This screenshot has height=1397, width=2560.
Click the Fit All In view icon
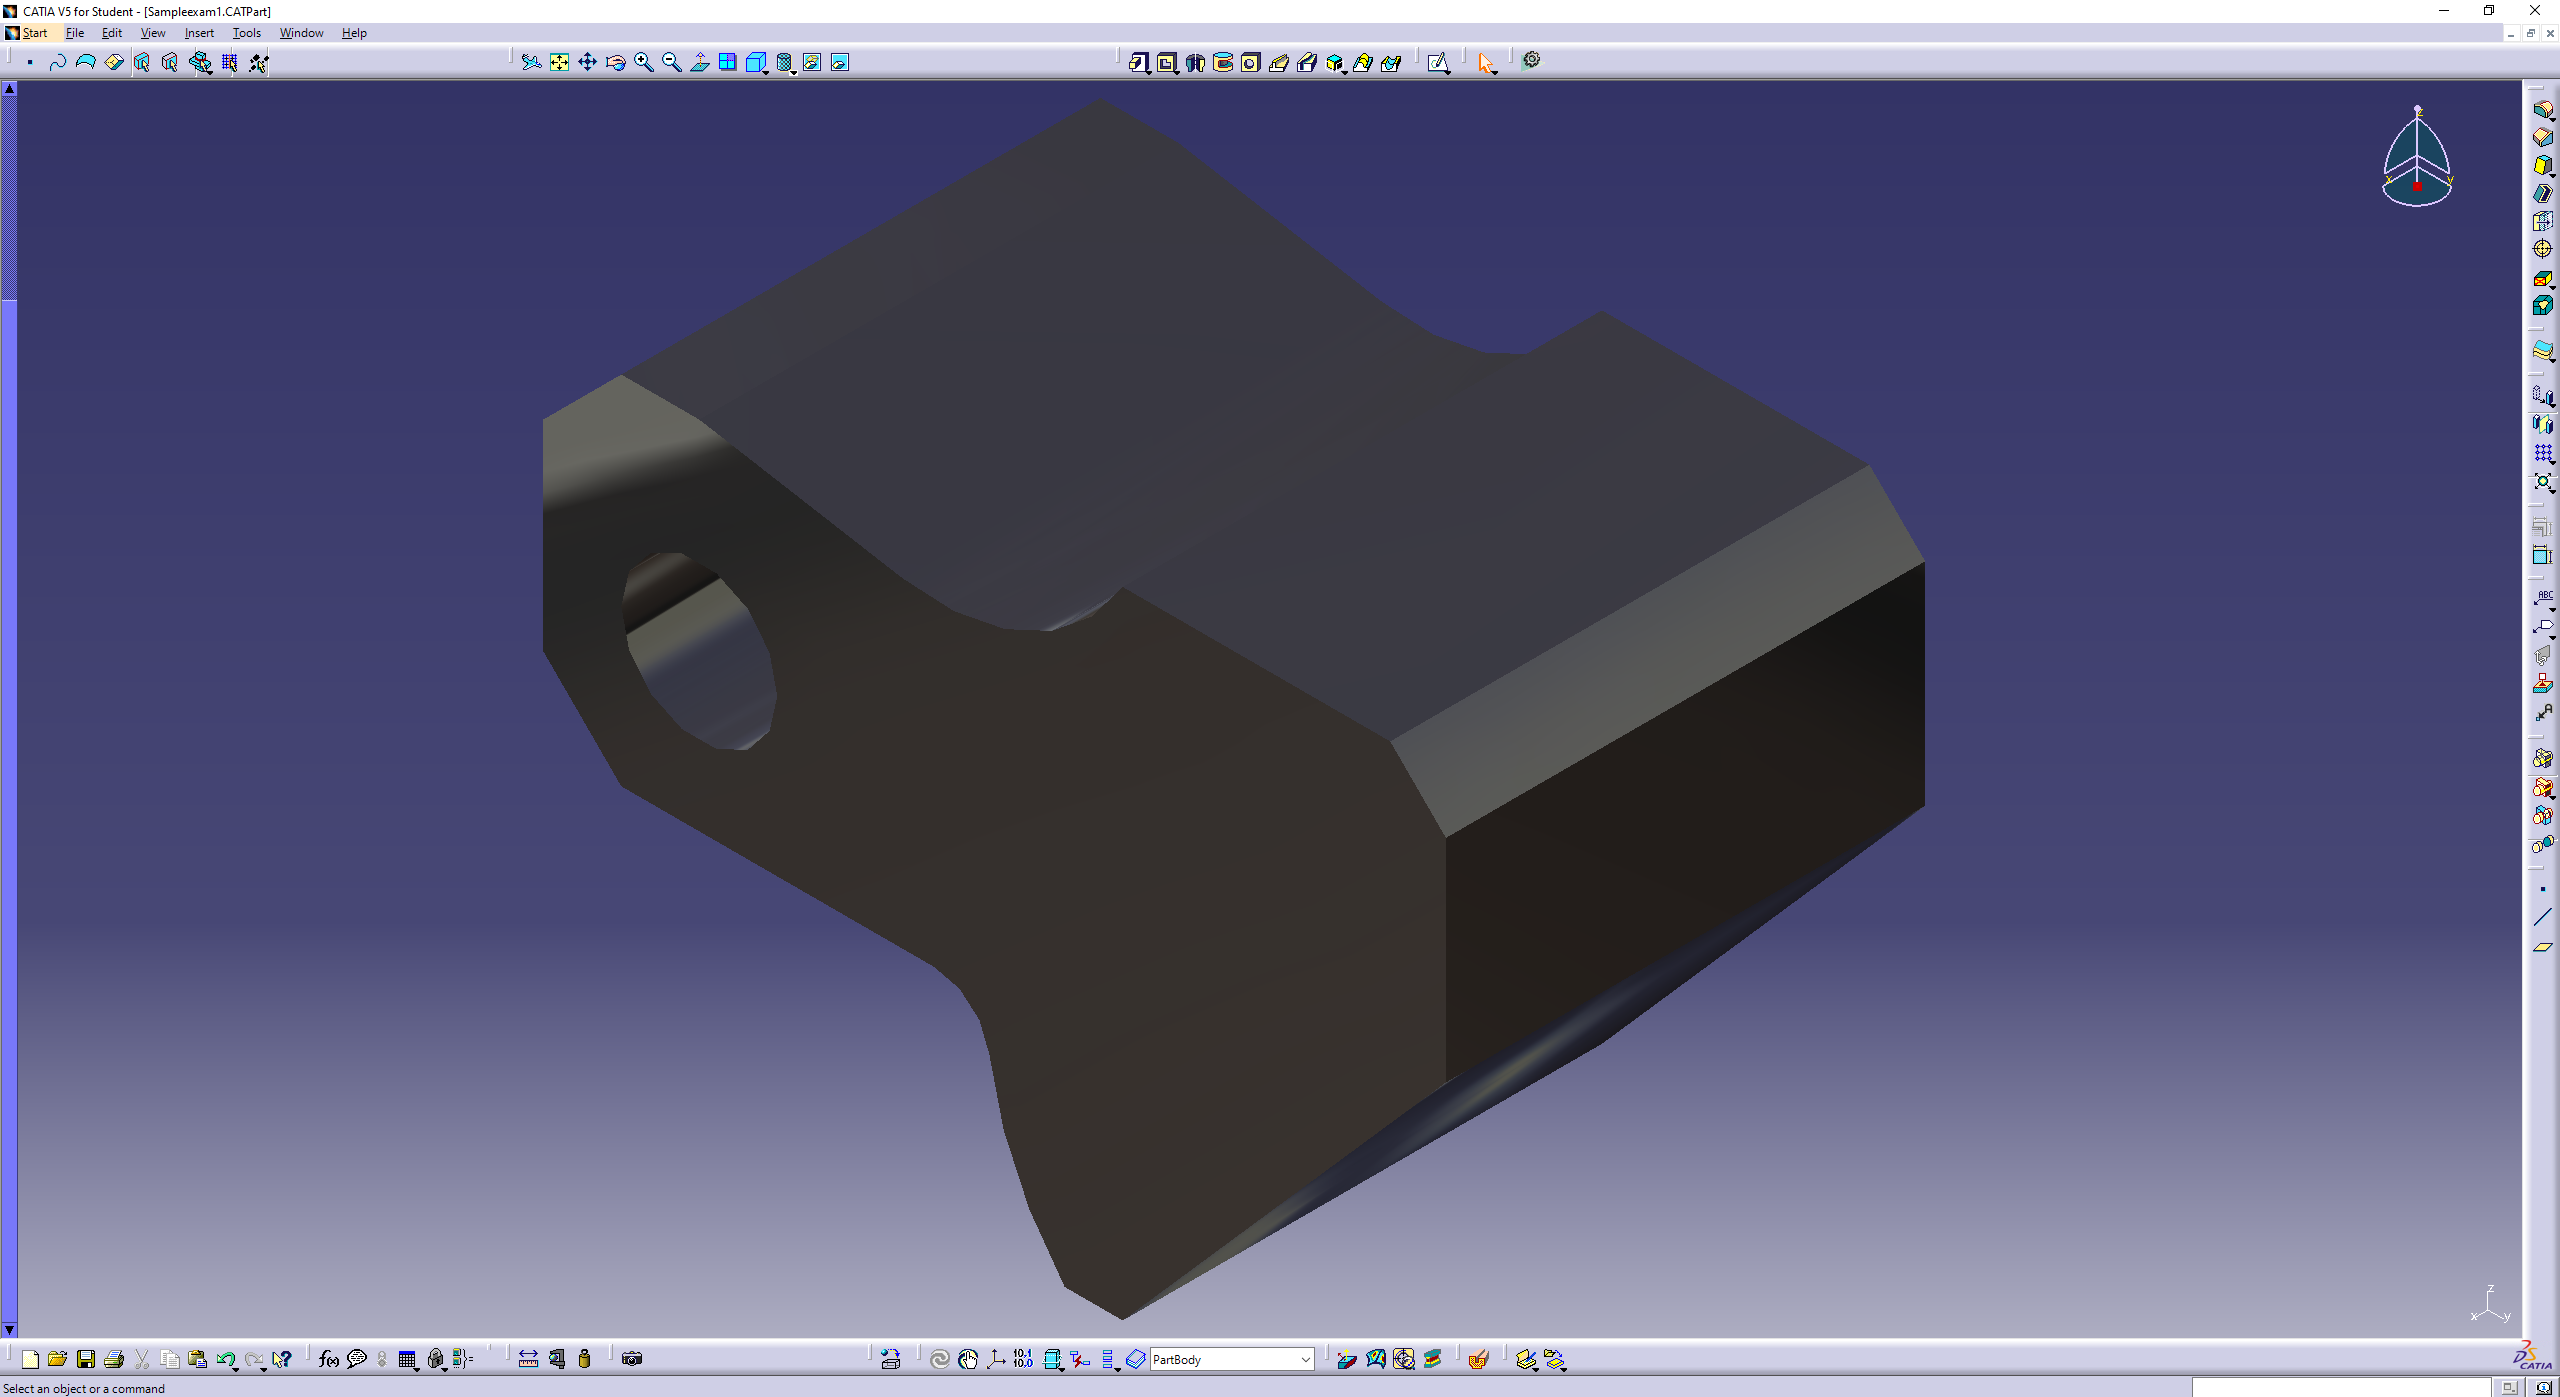pyautogui.click(x=559, y=62)
